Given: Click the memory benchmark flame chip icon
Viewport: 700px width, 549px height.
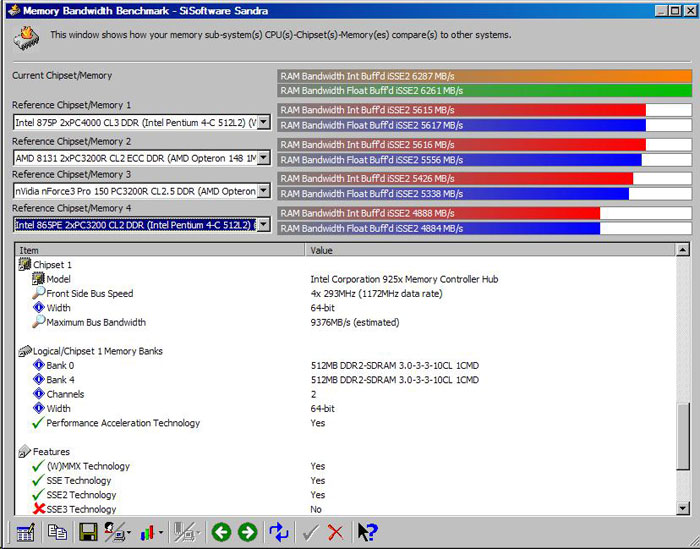Looking at the screenshot, I should pos(26,38).
